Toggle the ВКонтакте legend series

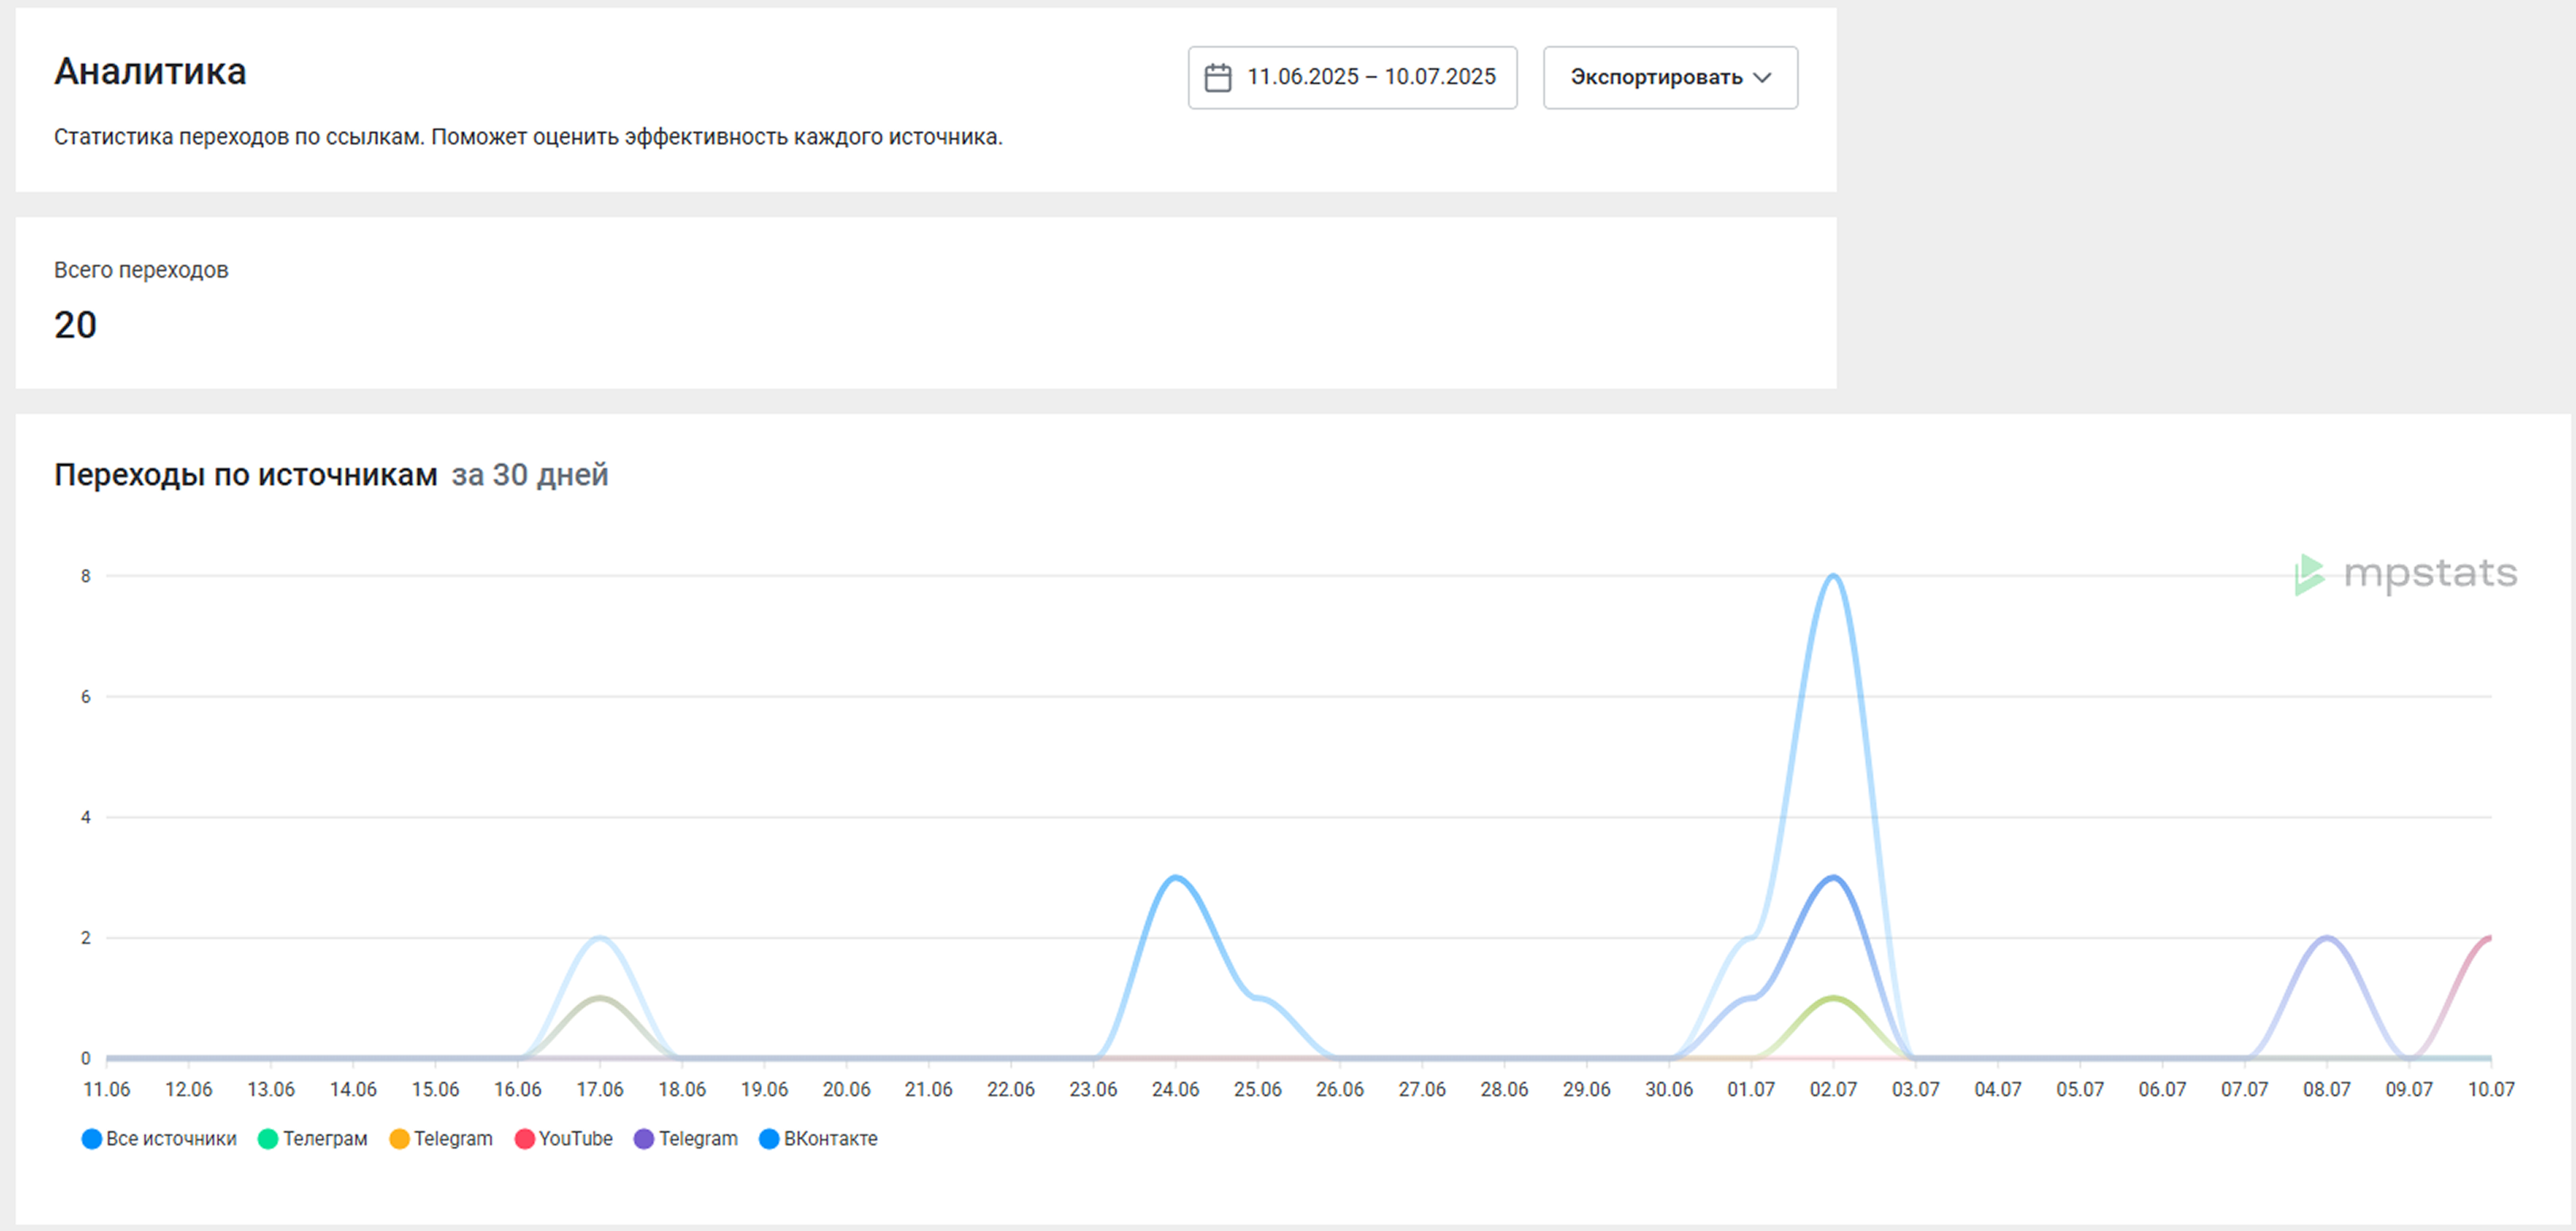click(818, 1138)
